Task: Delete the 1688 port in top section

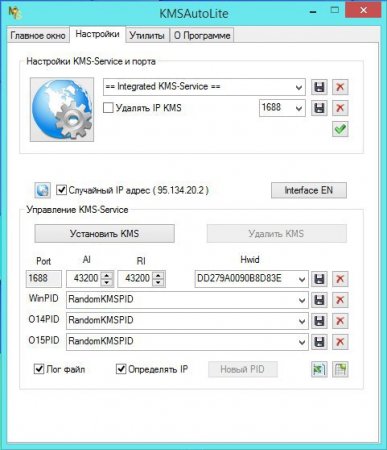Action: (340, 108)
